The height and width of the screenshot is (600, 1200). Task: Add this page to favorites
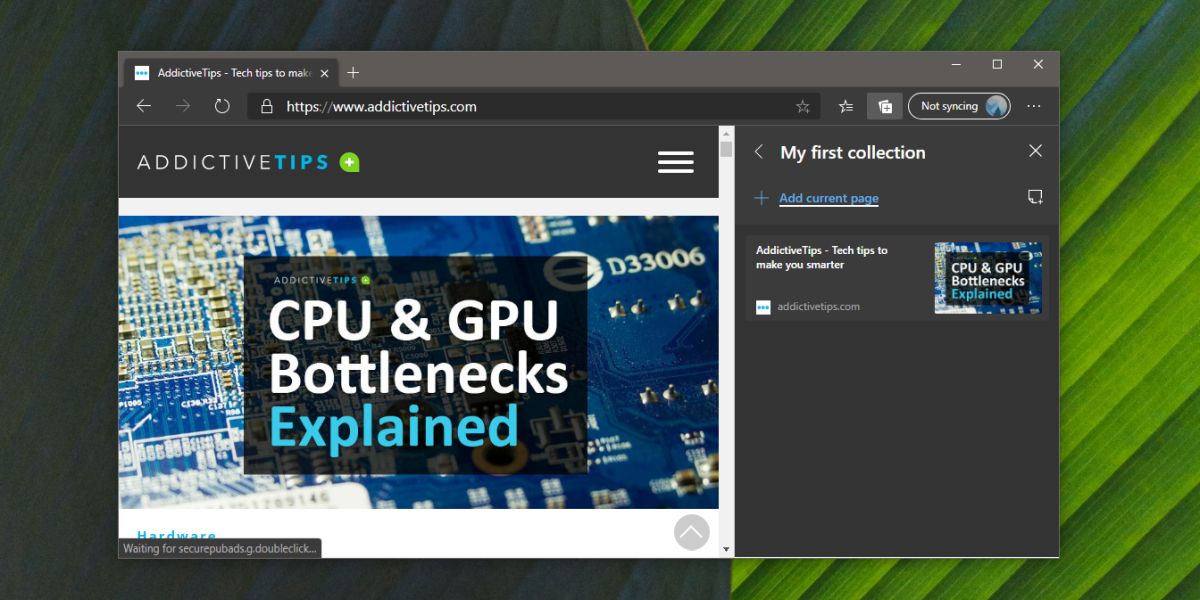[802, 106]
